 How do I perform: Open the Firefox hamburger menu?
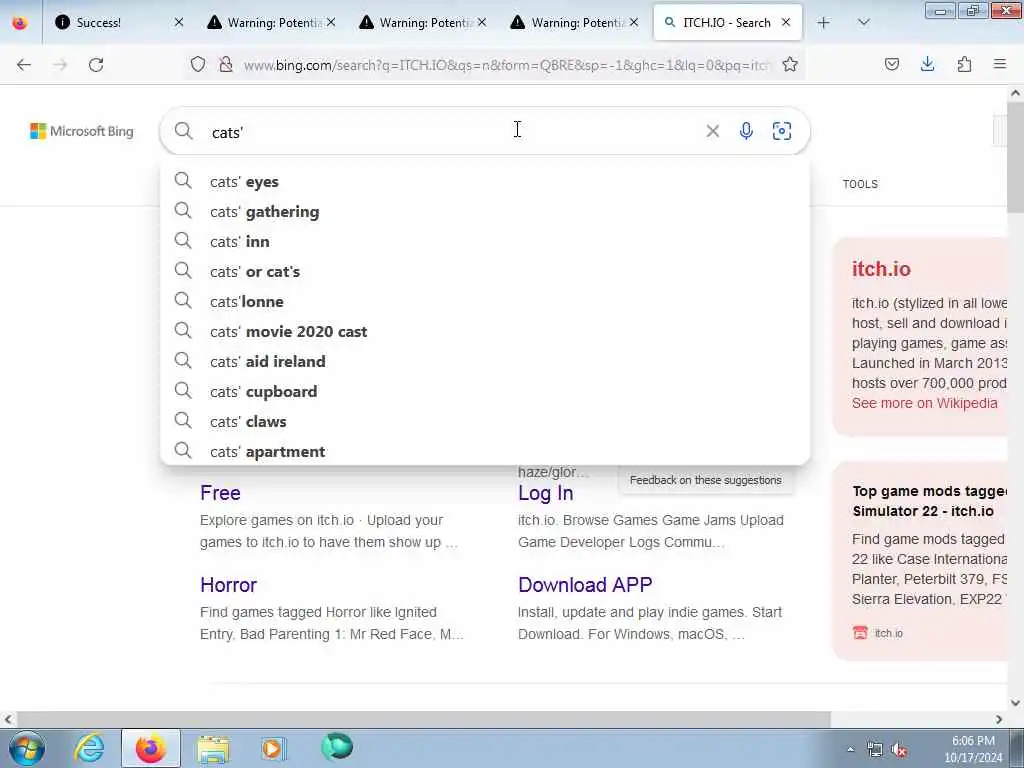1000,64
